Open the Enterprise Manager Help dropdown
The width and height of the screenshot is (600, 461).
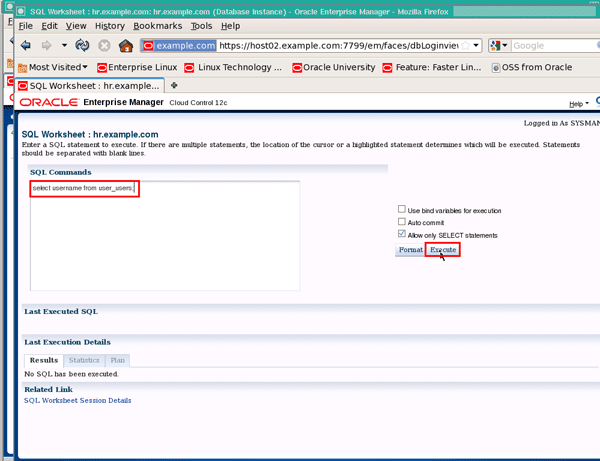[x=579, y=104]
